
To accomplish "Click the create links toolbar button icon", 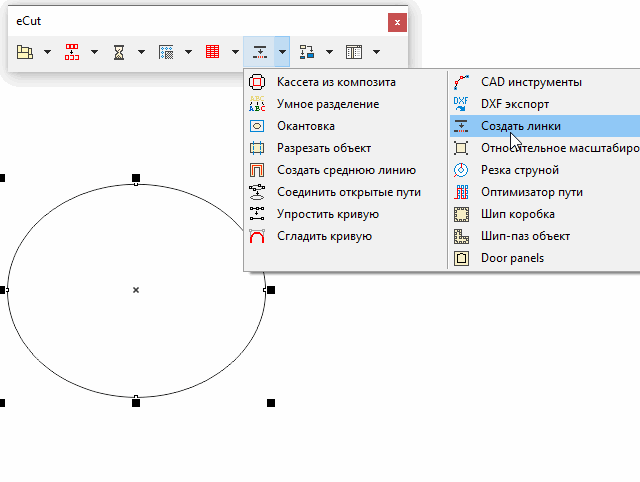I will click(260, 52).
